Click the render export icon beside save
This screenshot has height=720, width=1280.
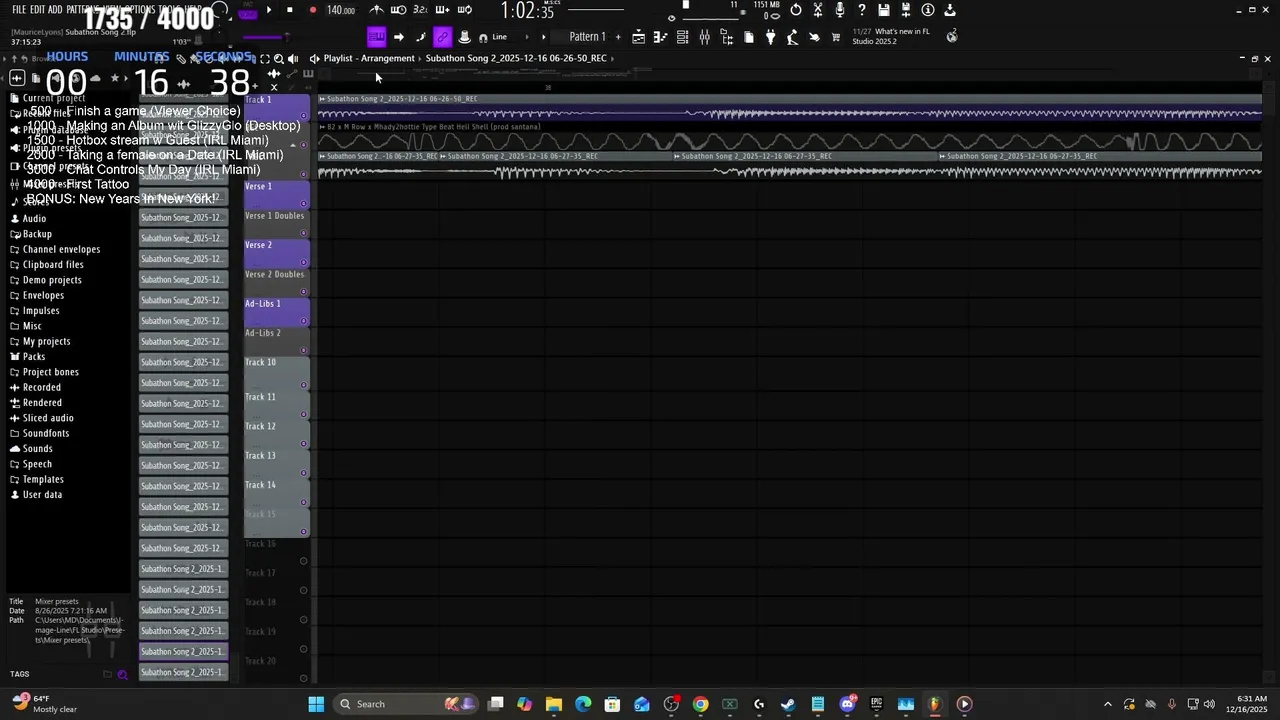[906, 10]
